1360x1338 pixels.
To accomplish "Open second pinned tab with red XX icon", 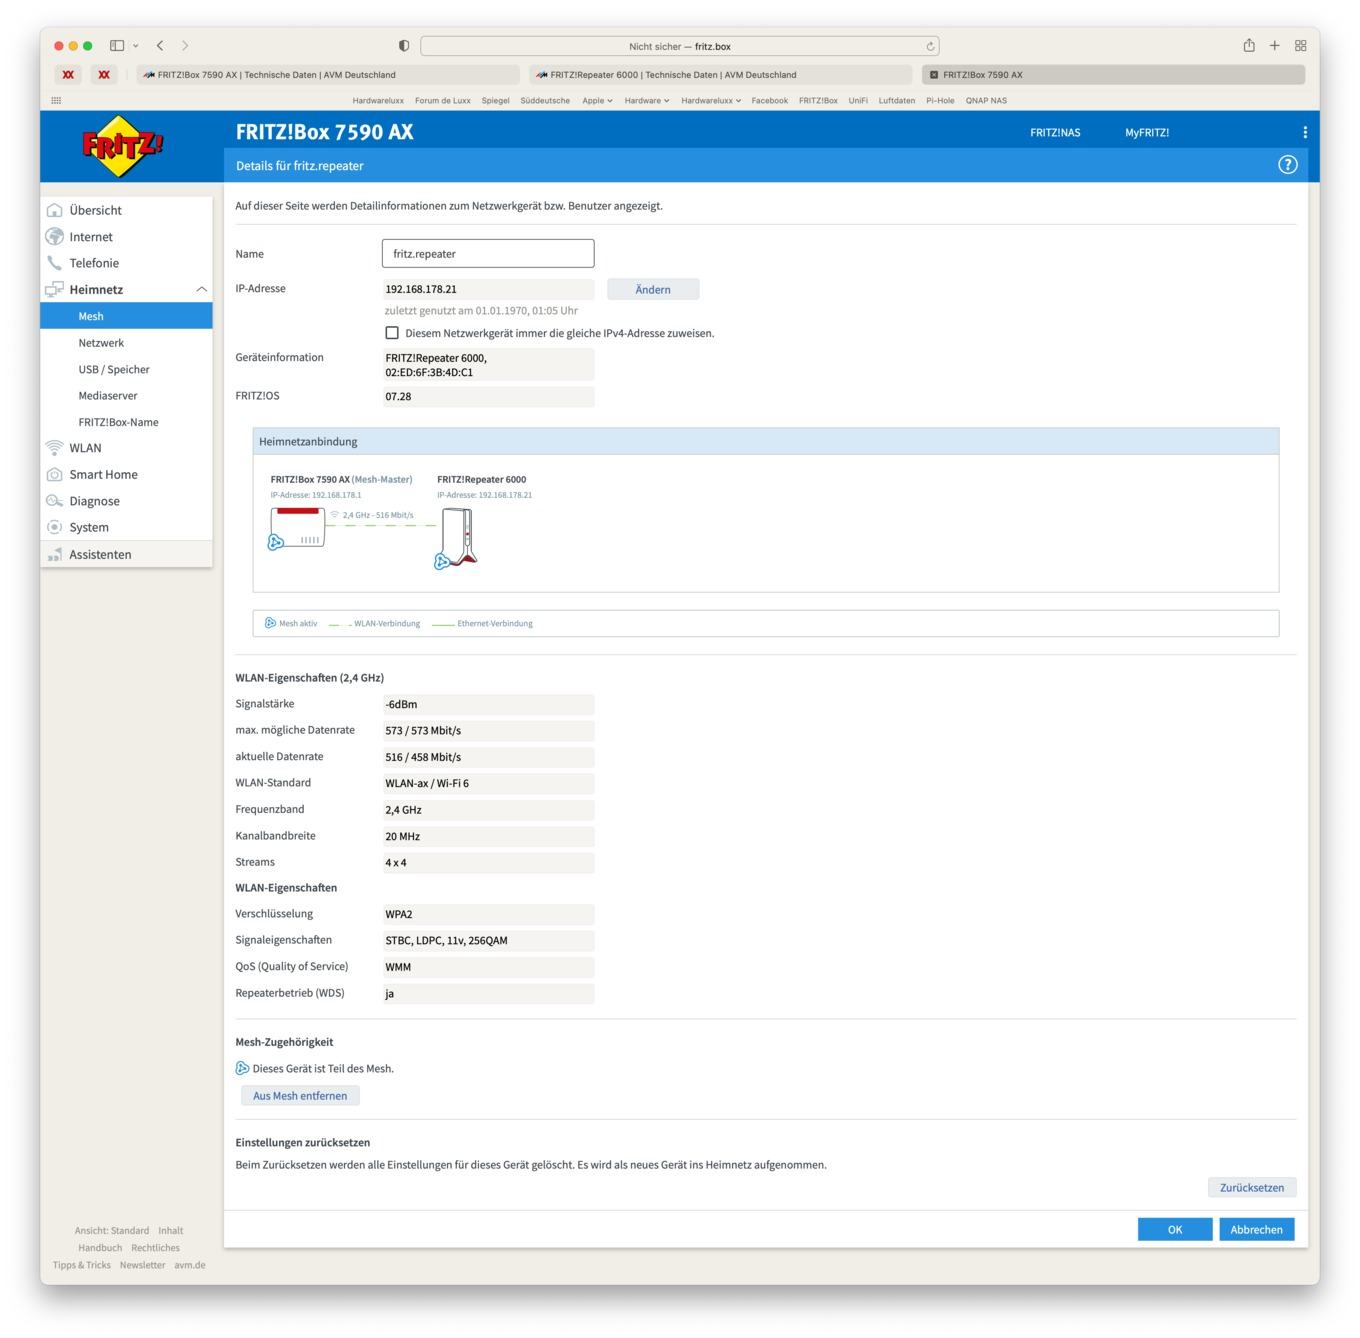I will pyautogui.click(x=104, y=75).
